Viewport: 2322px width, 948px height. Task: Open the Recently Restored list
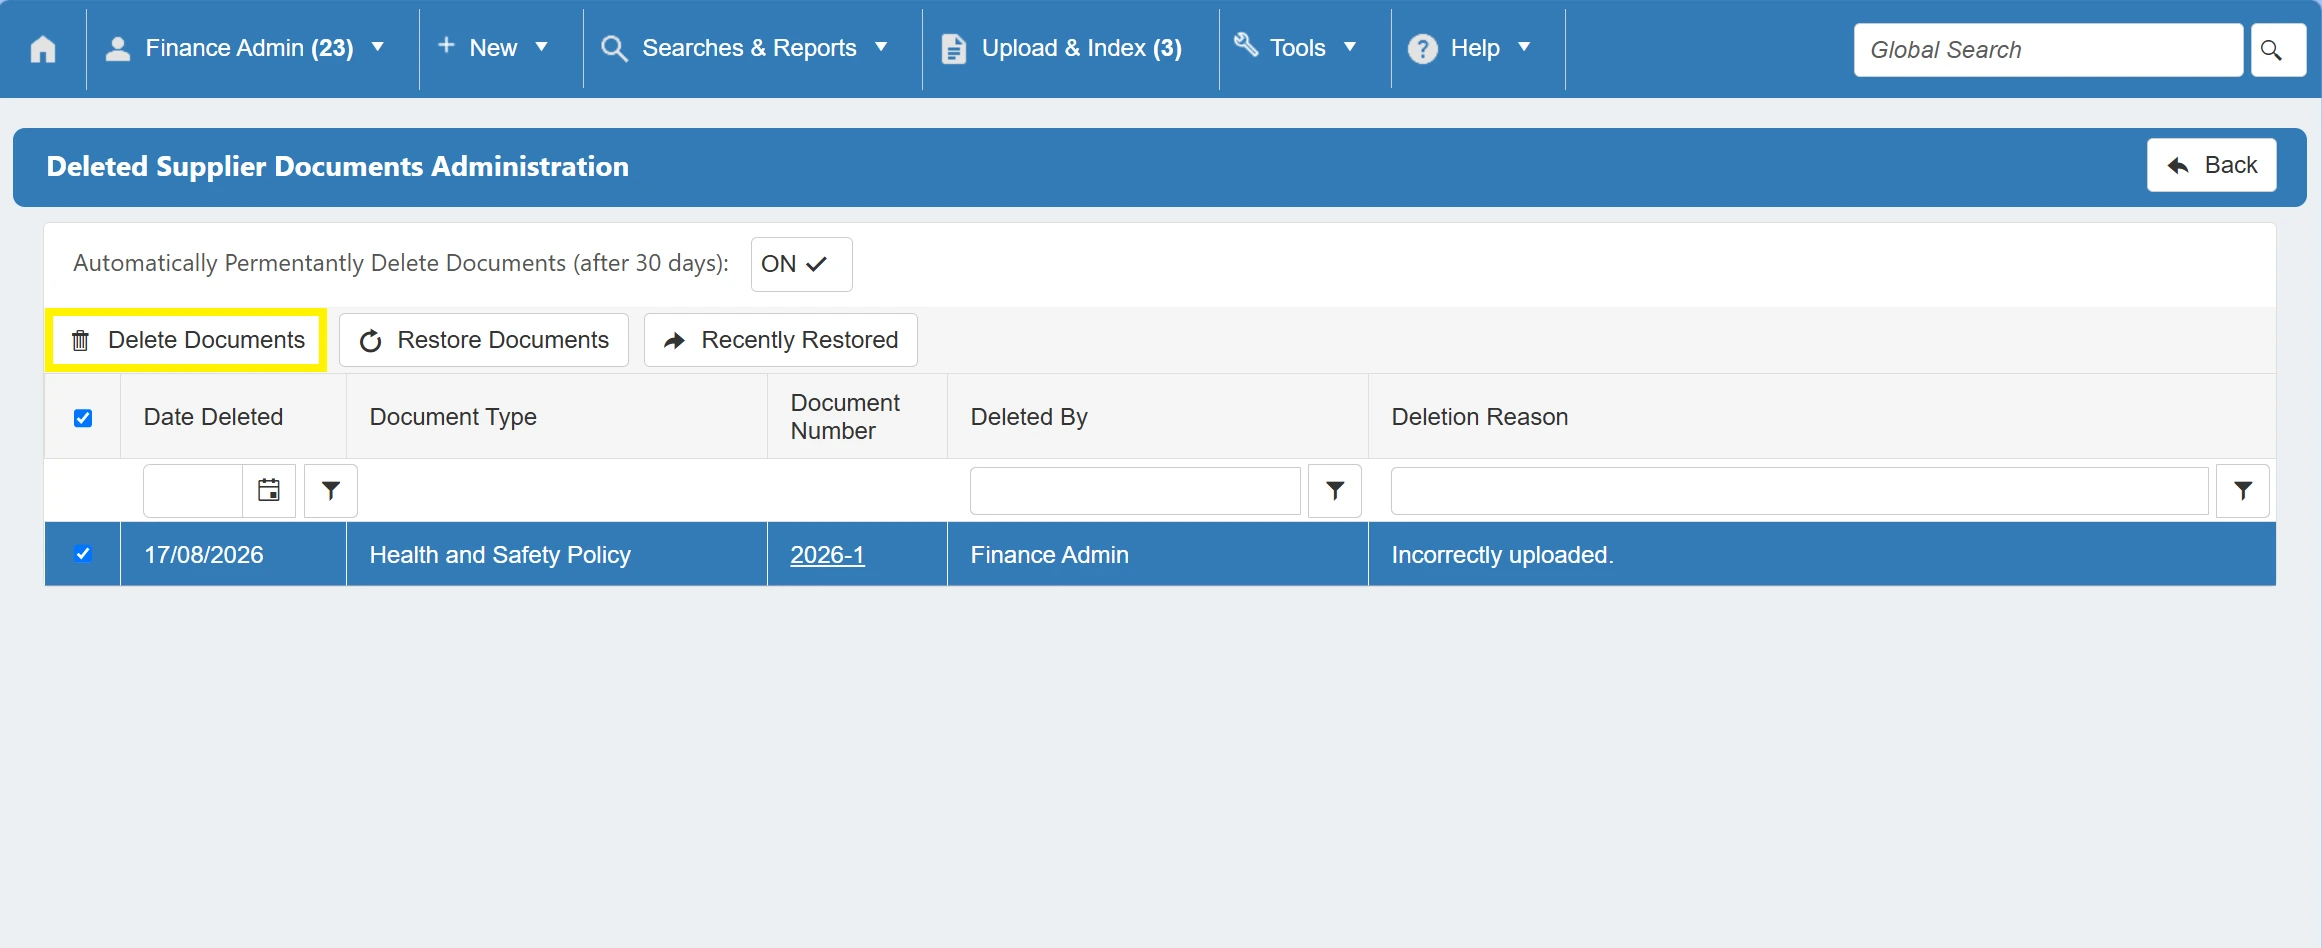tap(781, 340)
